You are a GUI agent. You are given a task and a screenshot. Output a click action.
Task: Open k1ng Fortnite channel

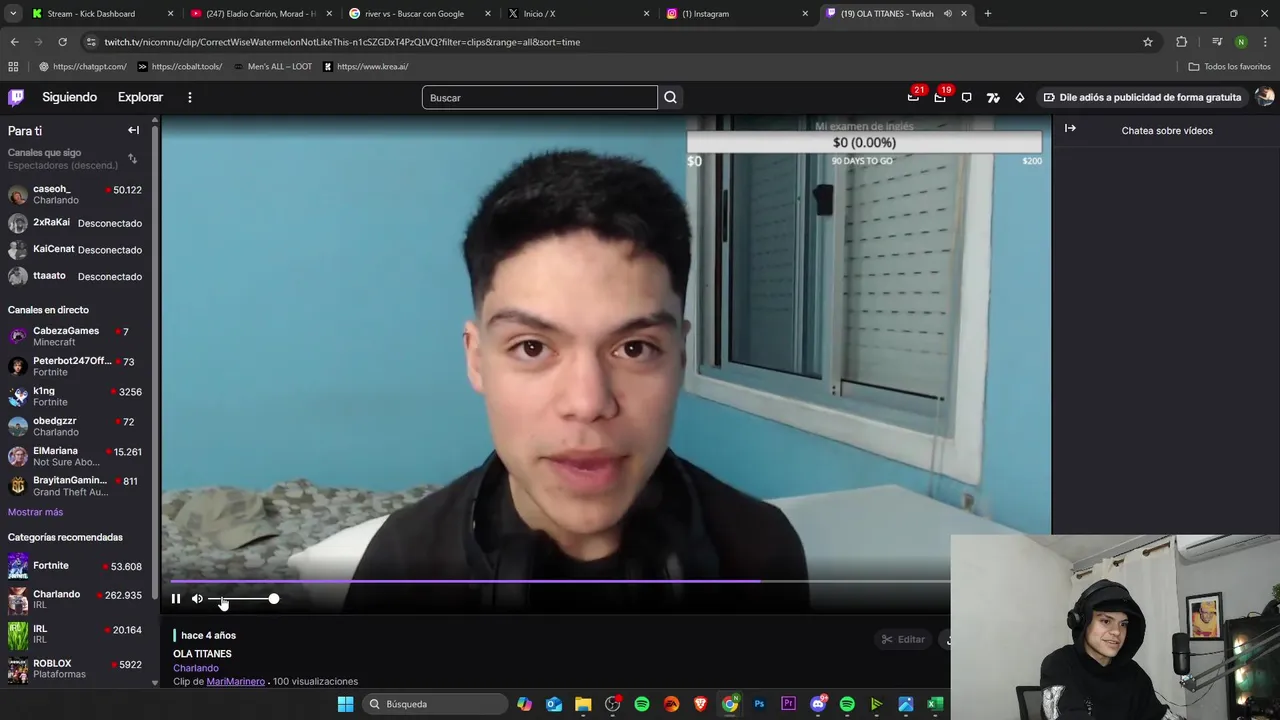coord(75,396)
